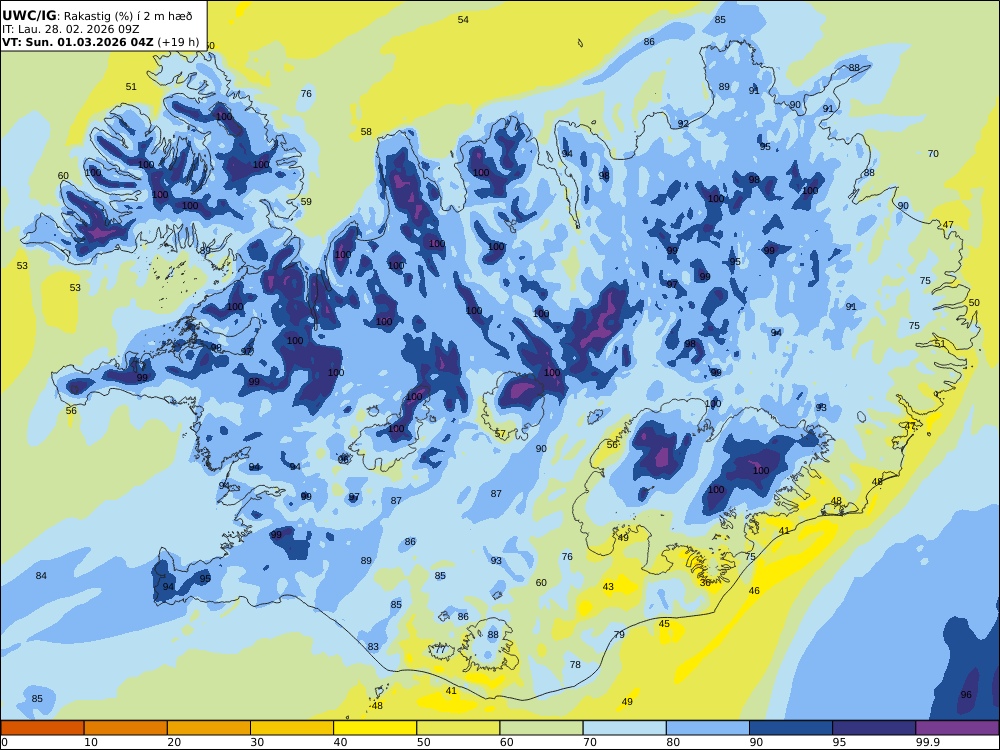1000x750 pixels.
Task: Click the '40' legend tick label
Action: (x=341, y=742)
